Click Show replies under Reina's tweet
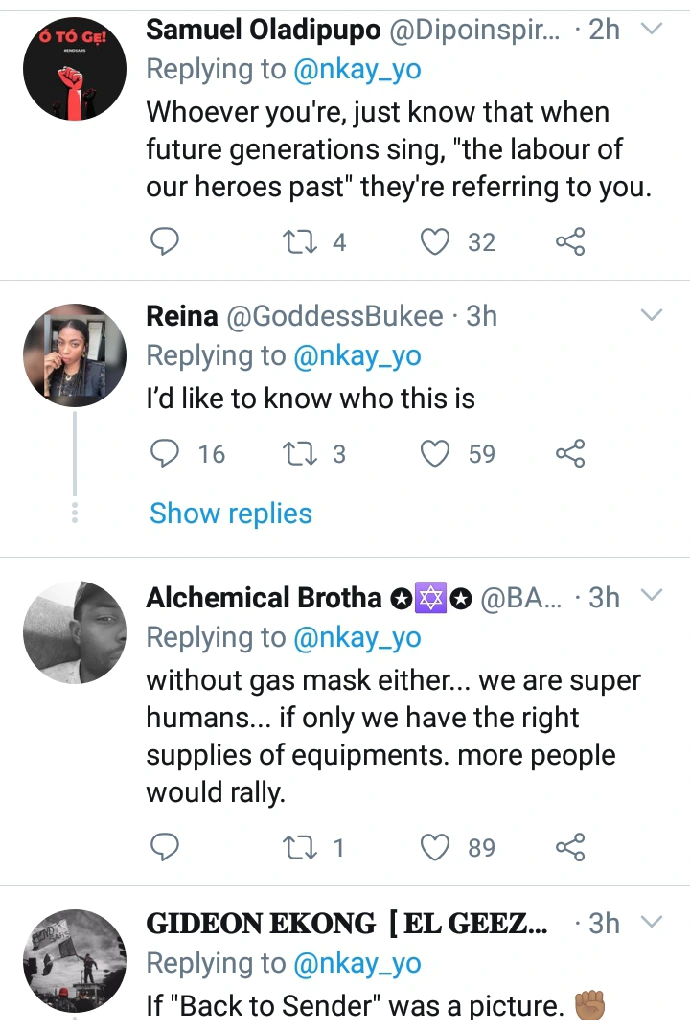This screenshot has height=1020, width=690. click(231, 513)
